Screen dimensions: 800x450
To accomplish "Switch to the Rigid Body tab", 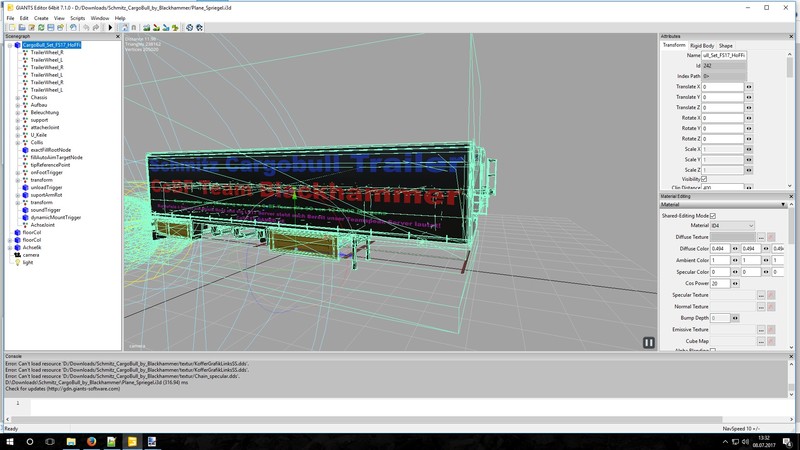I will pyautogui.click(x=701, y=45).
